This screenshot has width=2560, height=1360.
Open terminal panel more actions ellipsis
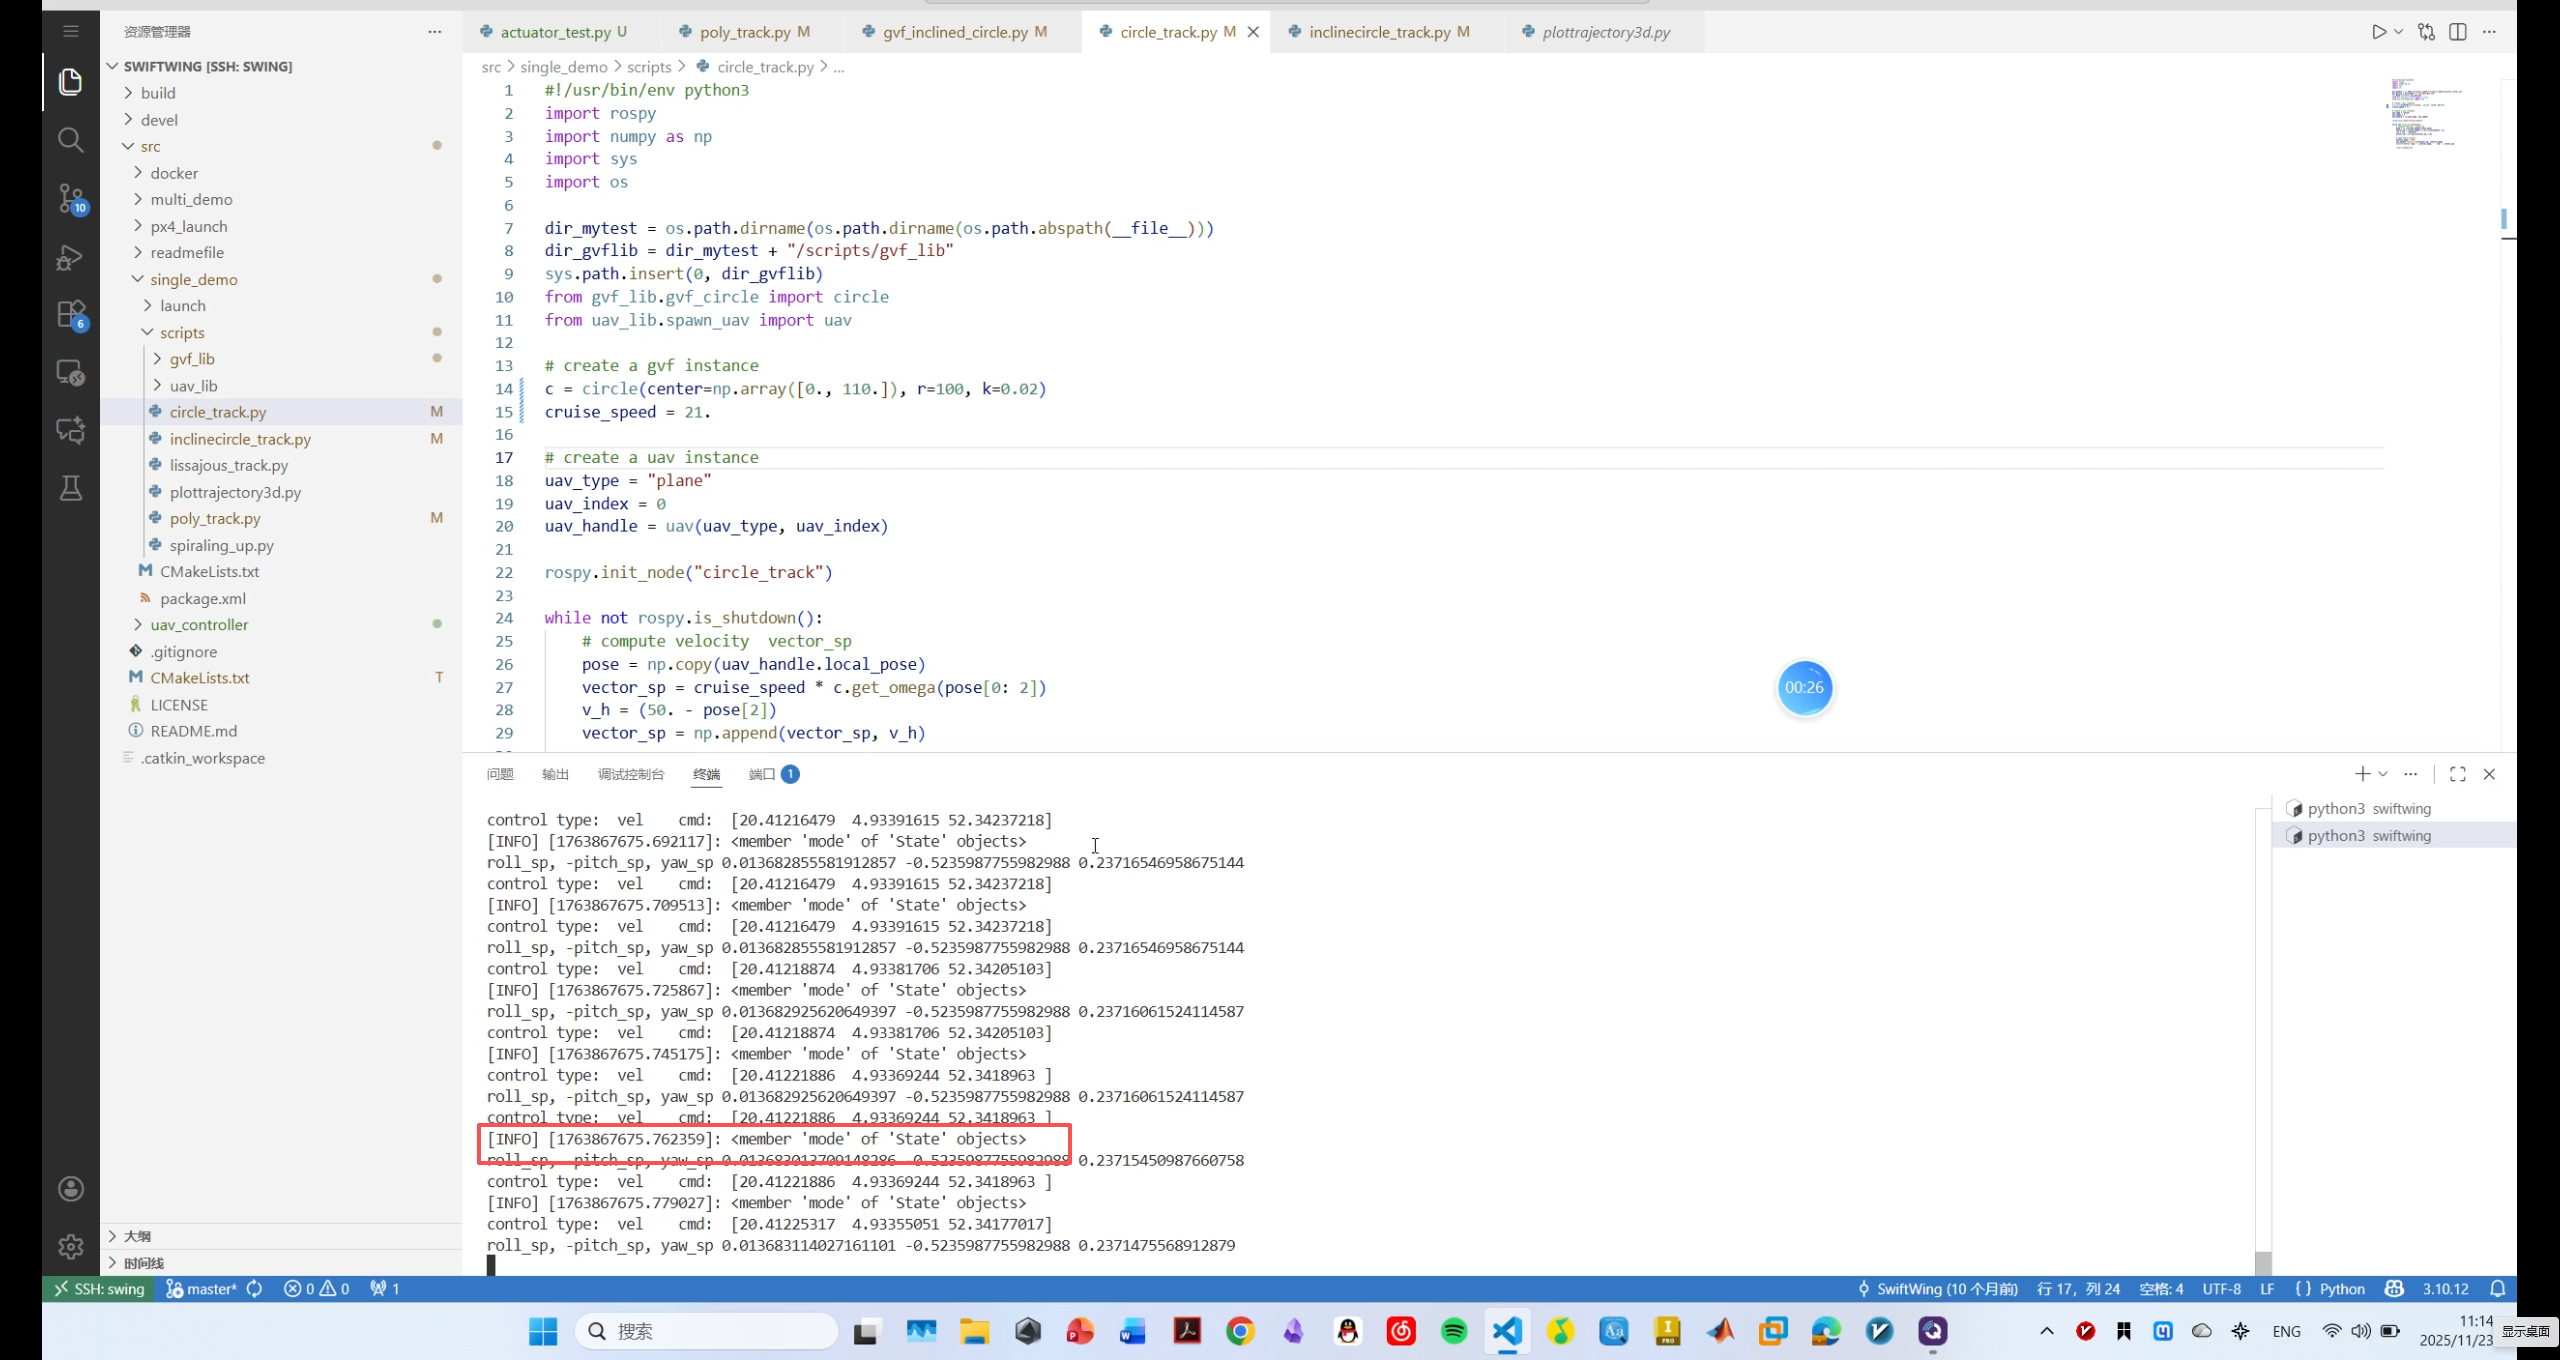(2411, 774)
